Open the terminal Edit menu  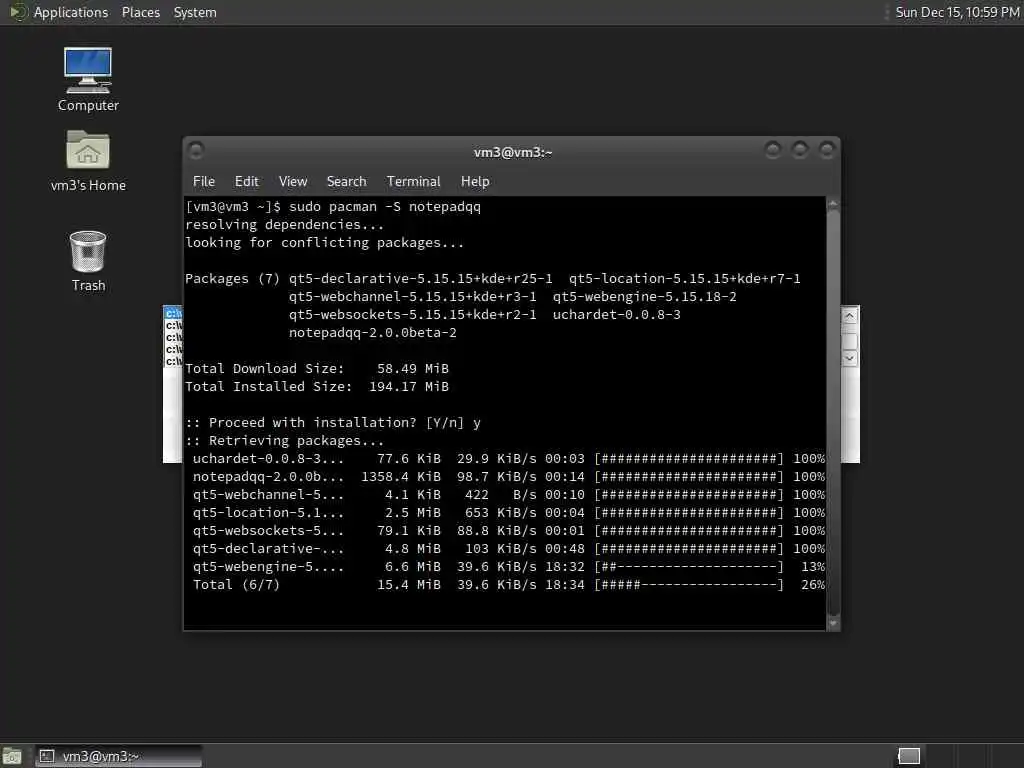247,182
